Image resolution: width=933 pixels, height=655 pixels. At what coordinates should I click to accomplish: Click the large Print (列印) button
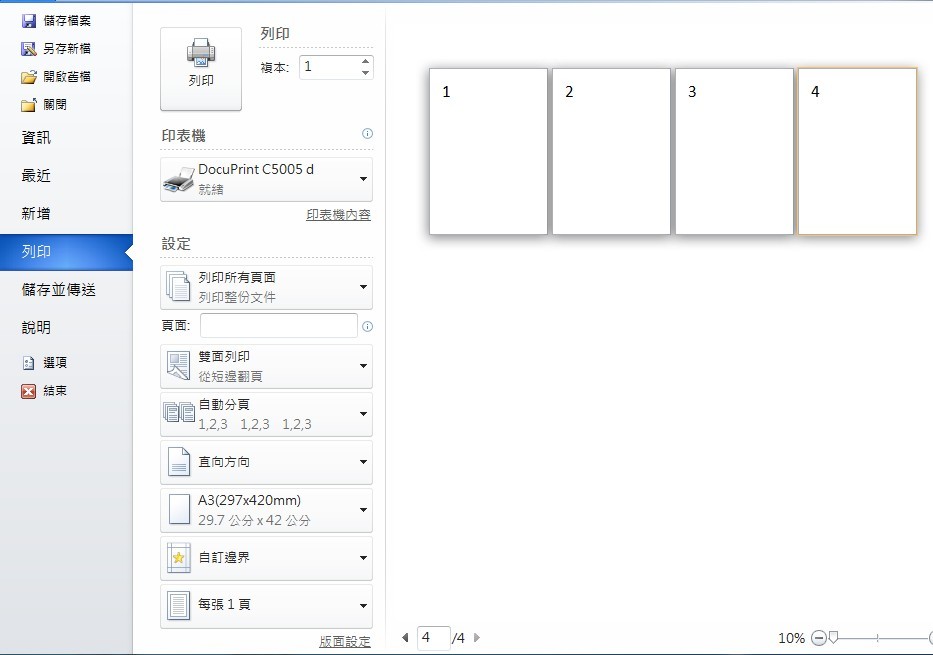201,69
